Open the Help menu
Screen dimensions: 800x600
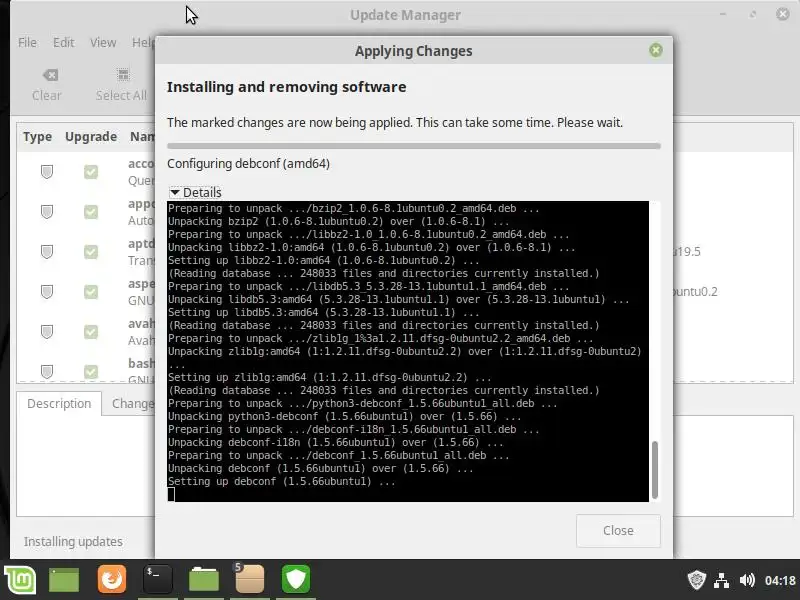click(143, 42)
